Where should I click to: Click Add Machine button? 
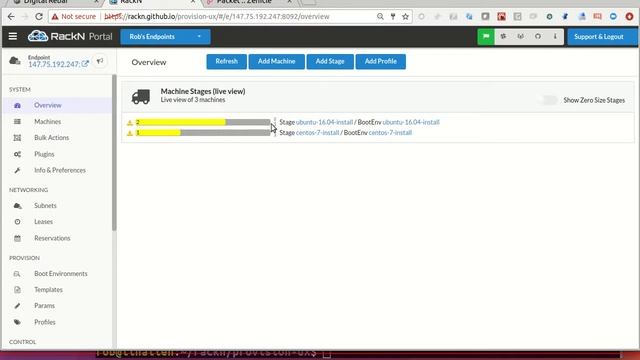click(x=276, y=61)
